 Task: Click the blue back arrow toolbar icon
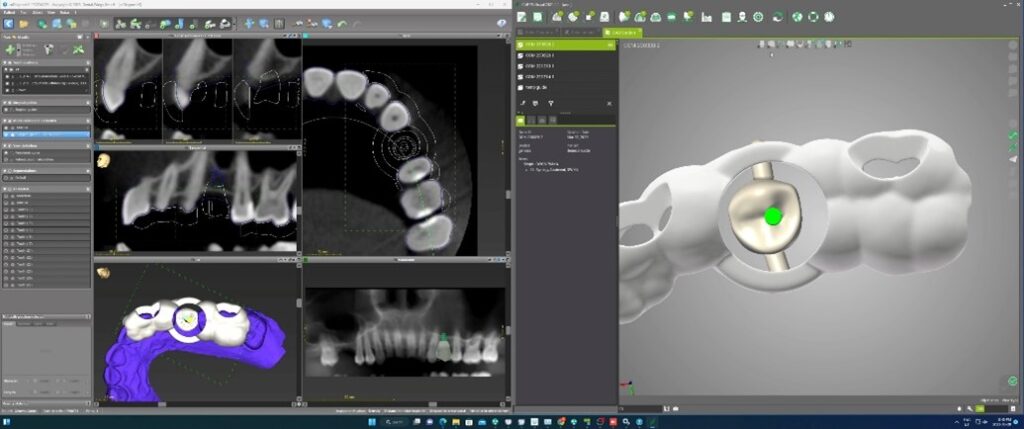8,24
